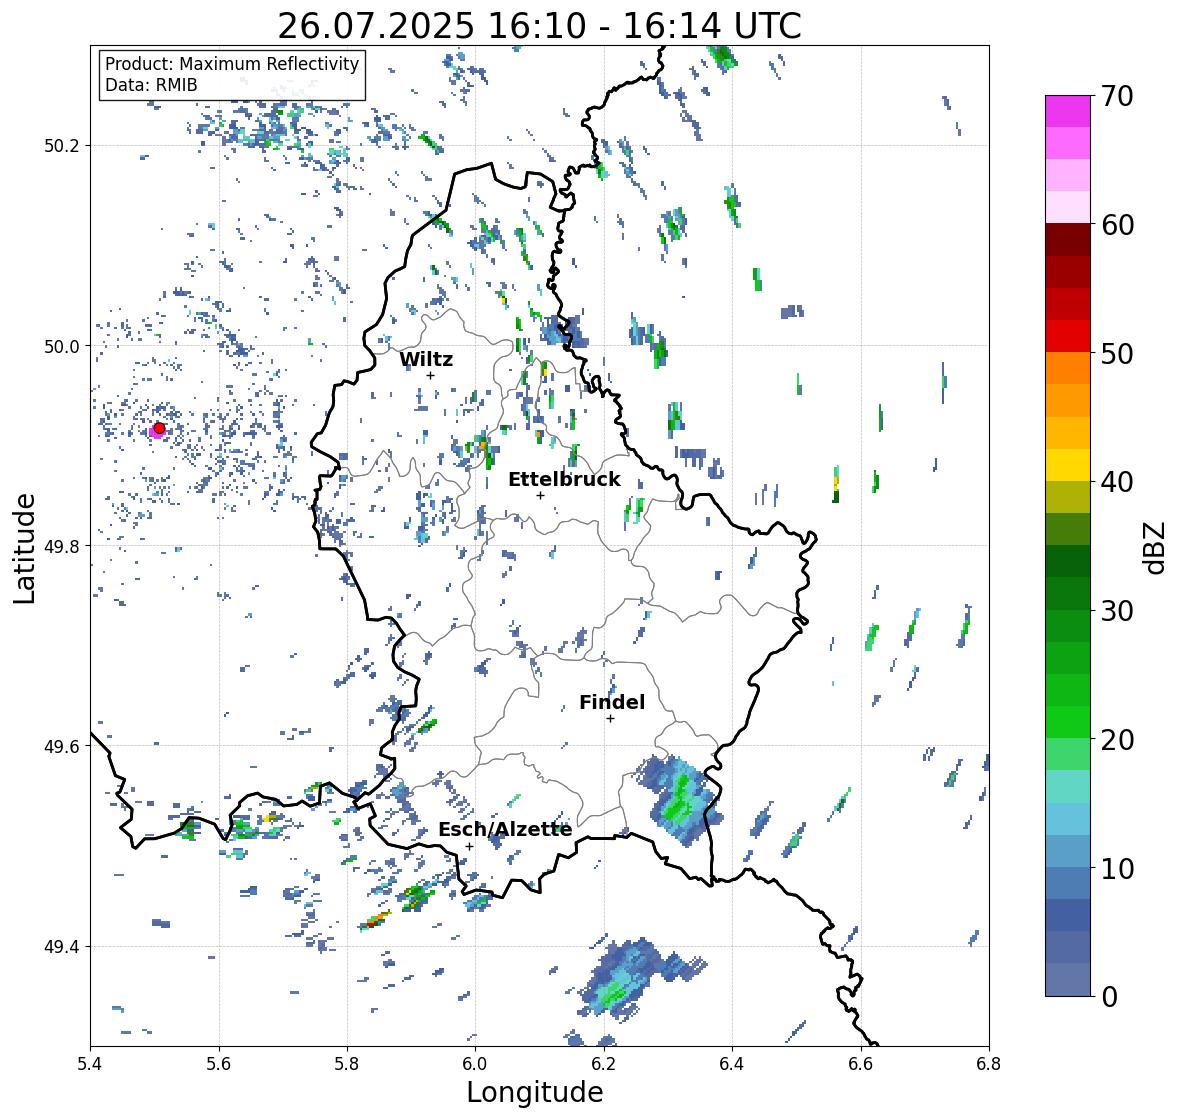1179x1117 pixels.
Task: Click the 5.6 longitude tick label
Action: click(219, 1064)
